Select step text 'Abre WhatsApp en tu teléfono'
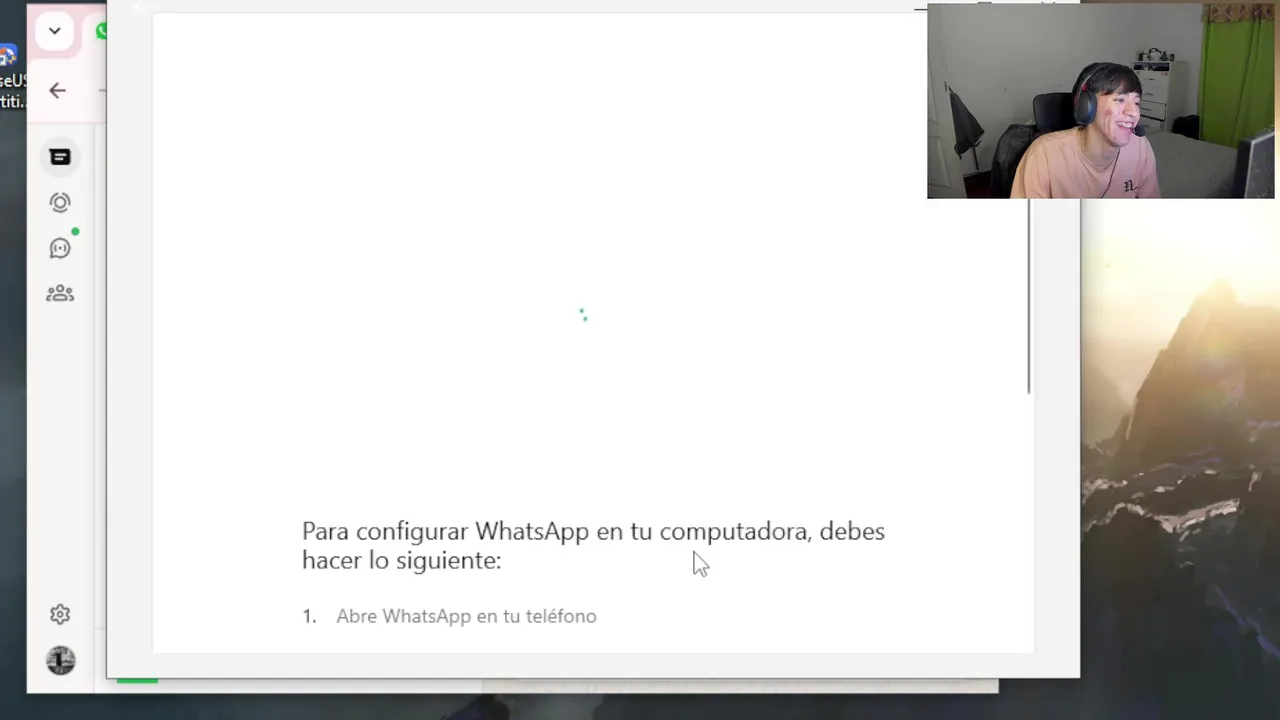Screen dimensions: 1280x720 click(x=466, y=616)
